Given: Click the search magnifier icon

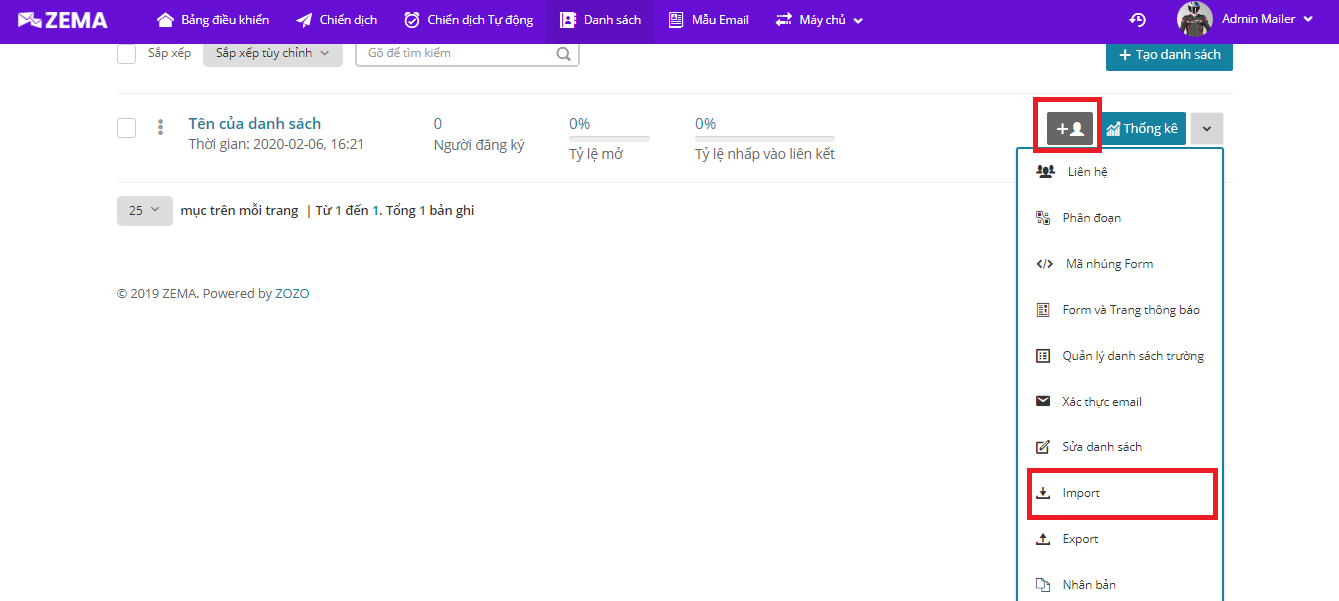Looking at the screenshot, I should click(564, 54).
